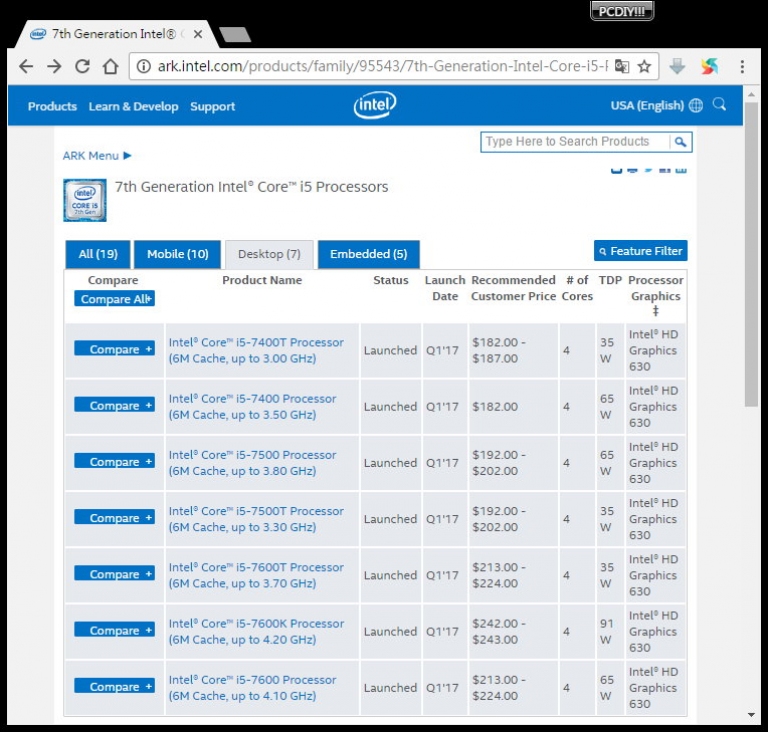Open the Intel Core i5-7600 Processor link
The height and width of the screenshot is (732, 768).
(x=252, y=688)
